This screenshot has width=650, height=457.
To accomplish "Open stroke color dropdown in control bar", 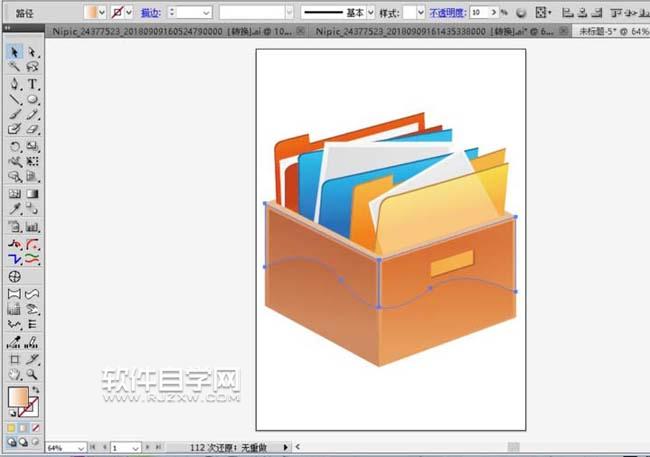I will (x=129, y=12).
